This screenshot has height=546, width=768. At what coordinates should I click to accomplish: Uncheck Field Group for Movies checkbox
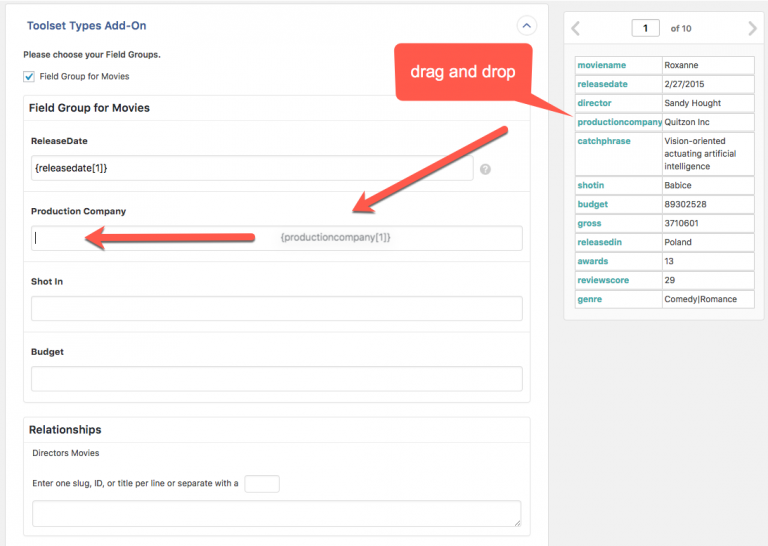tap(29, 76)
